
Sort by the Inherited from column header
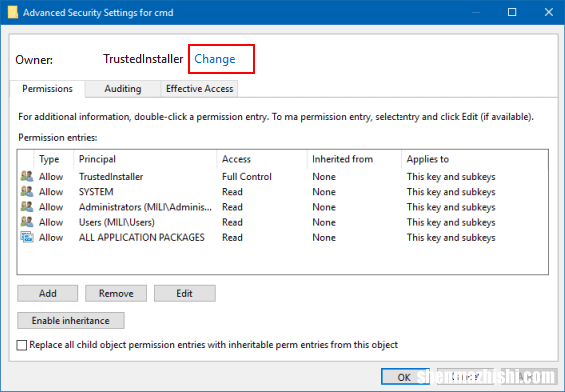pos(354,159)
